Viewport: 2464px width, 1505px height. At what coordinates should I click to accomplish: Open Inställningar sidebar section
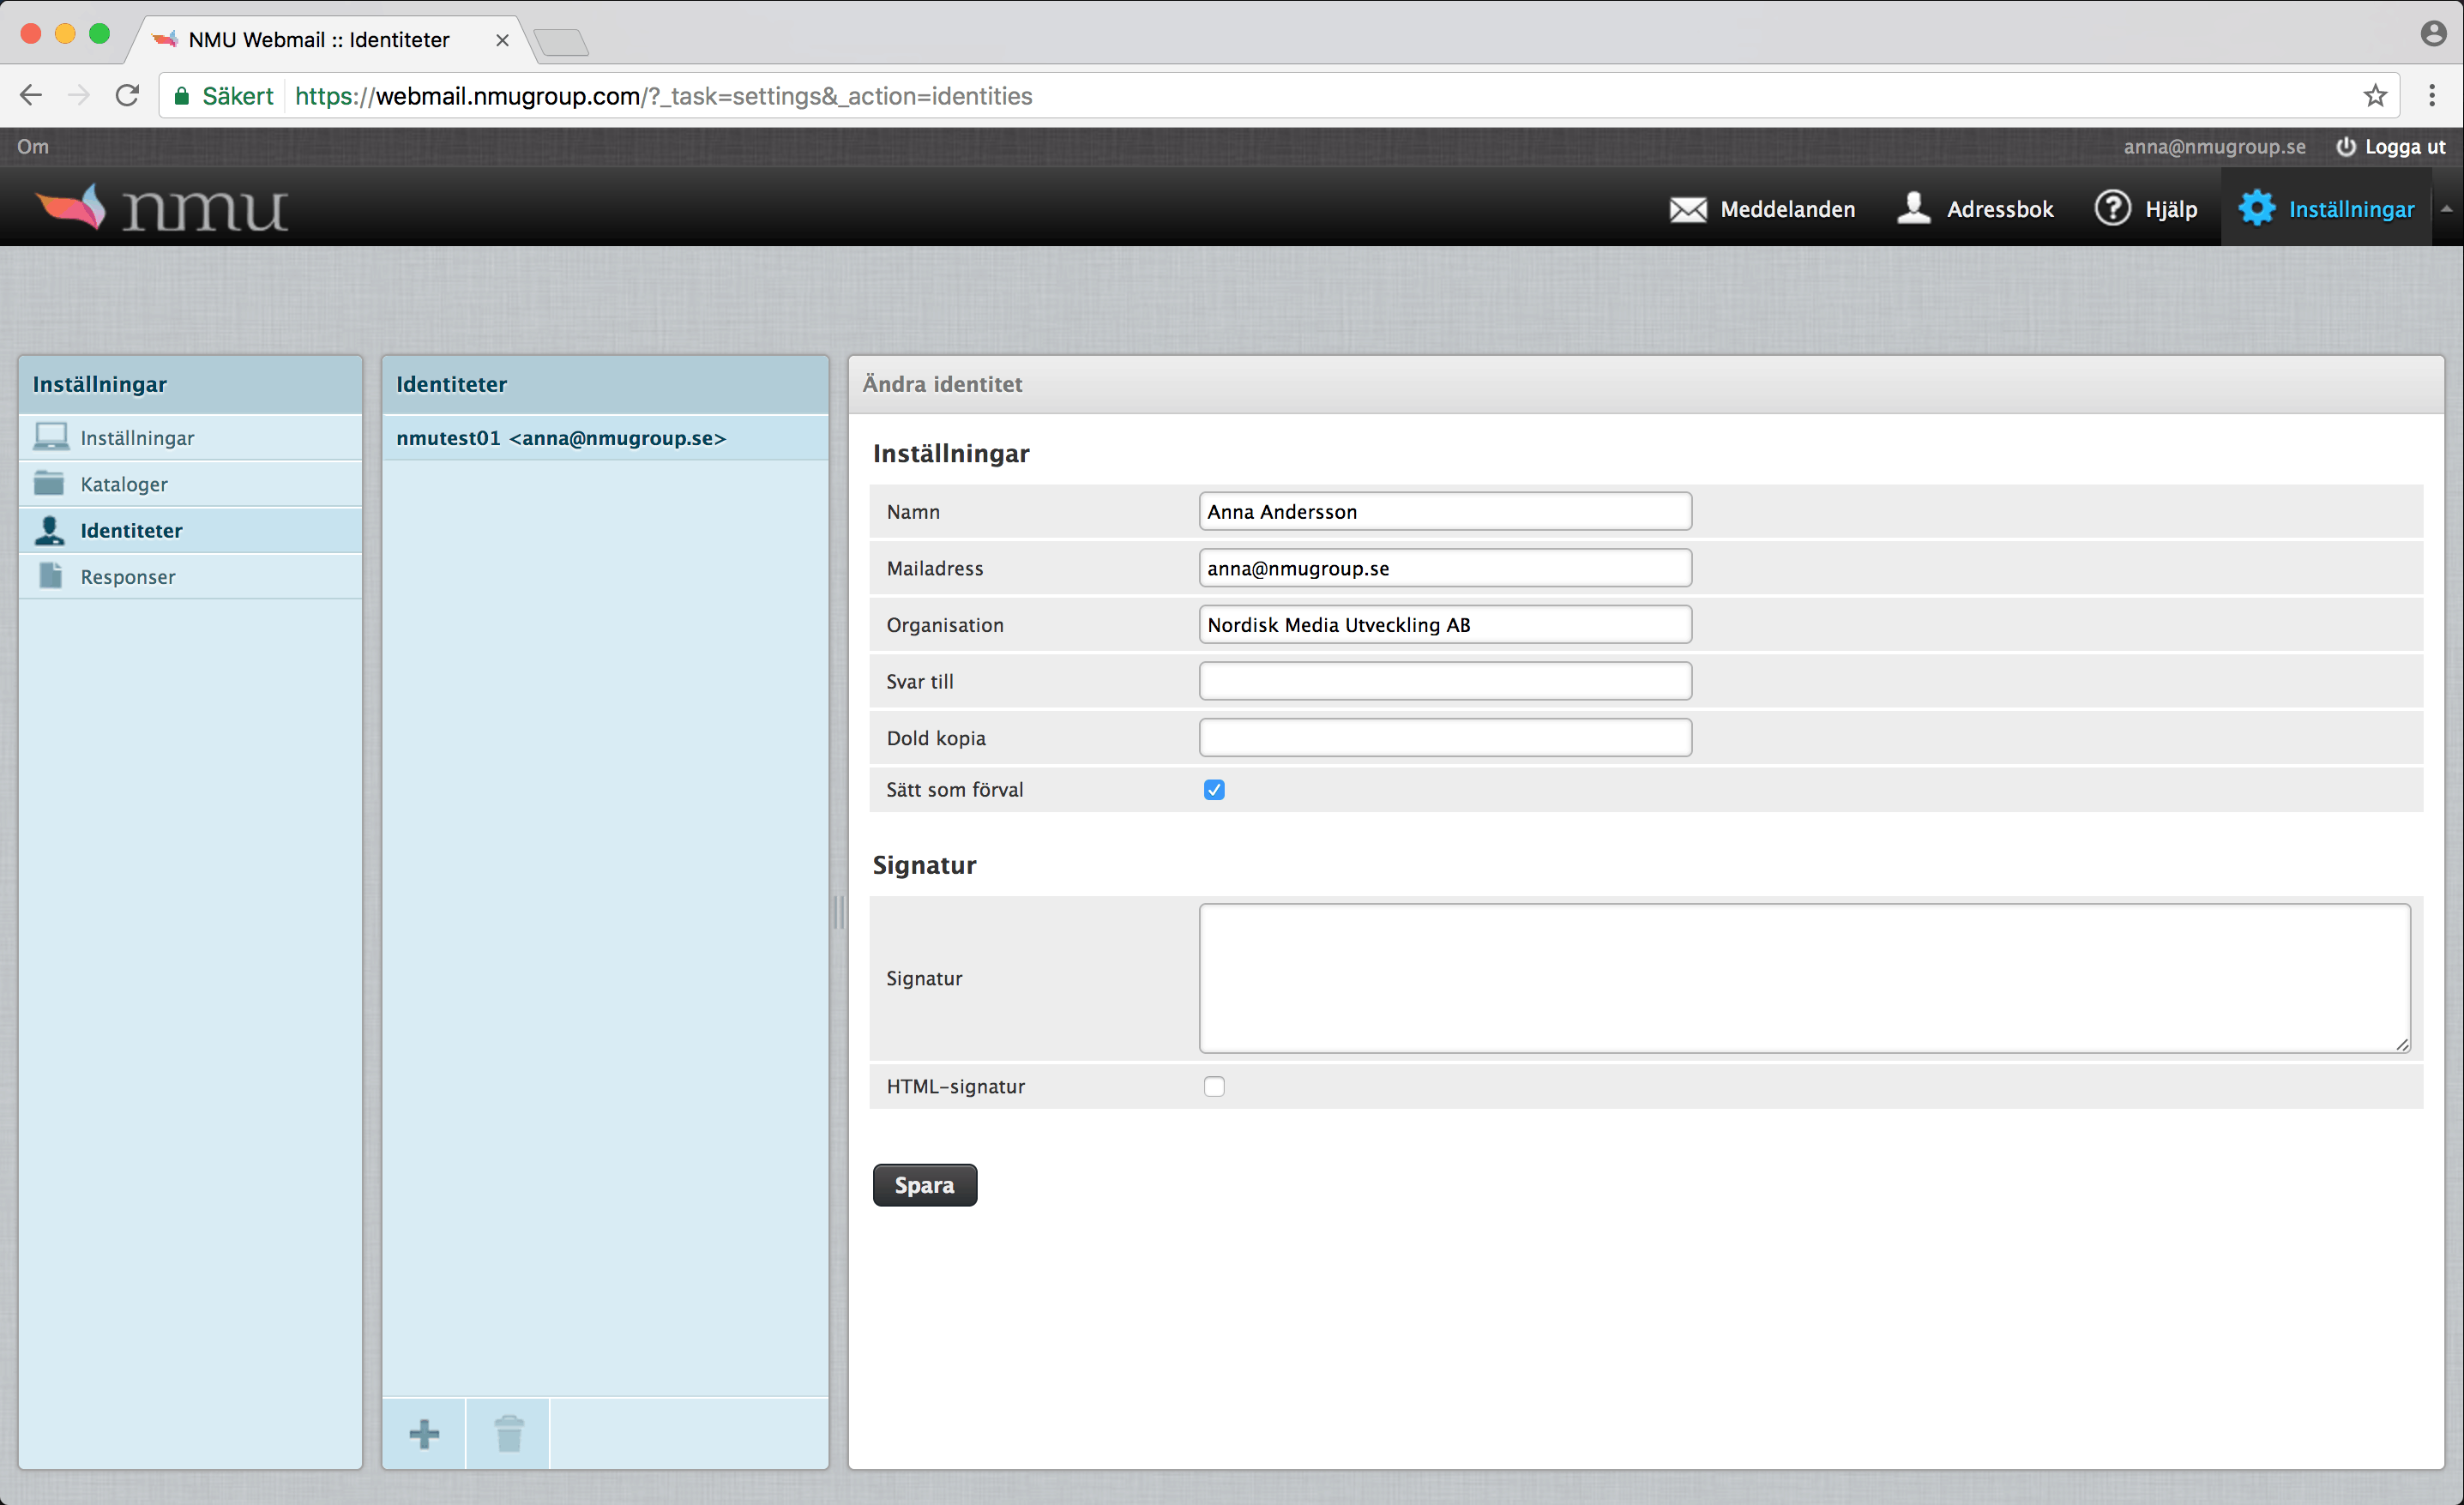pyautogui.click(x=190, y=438)
